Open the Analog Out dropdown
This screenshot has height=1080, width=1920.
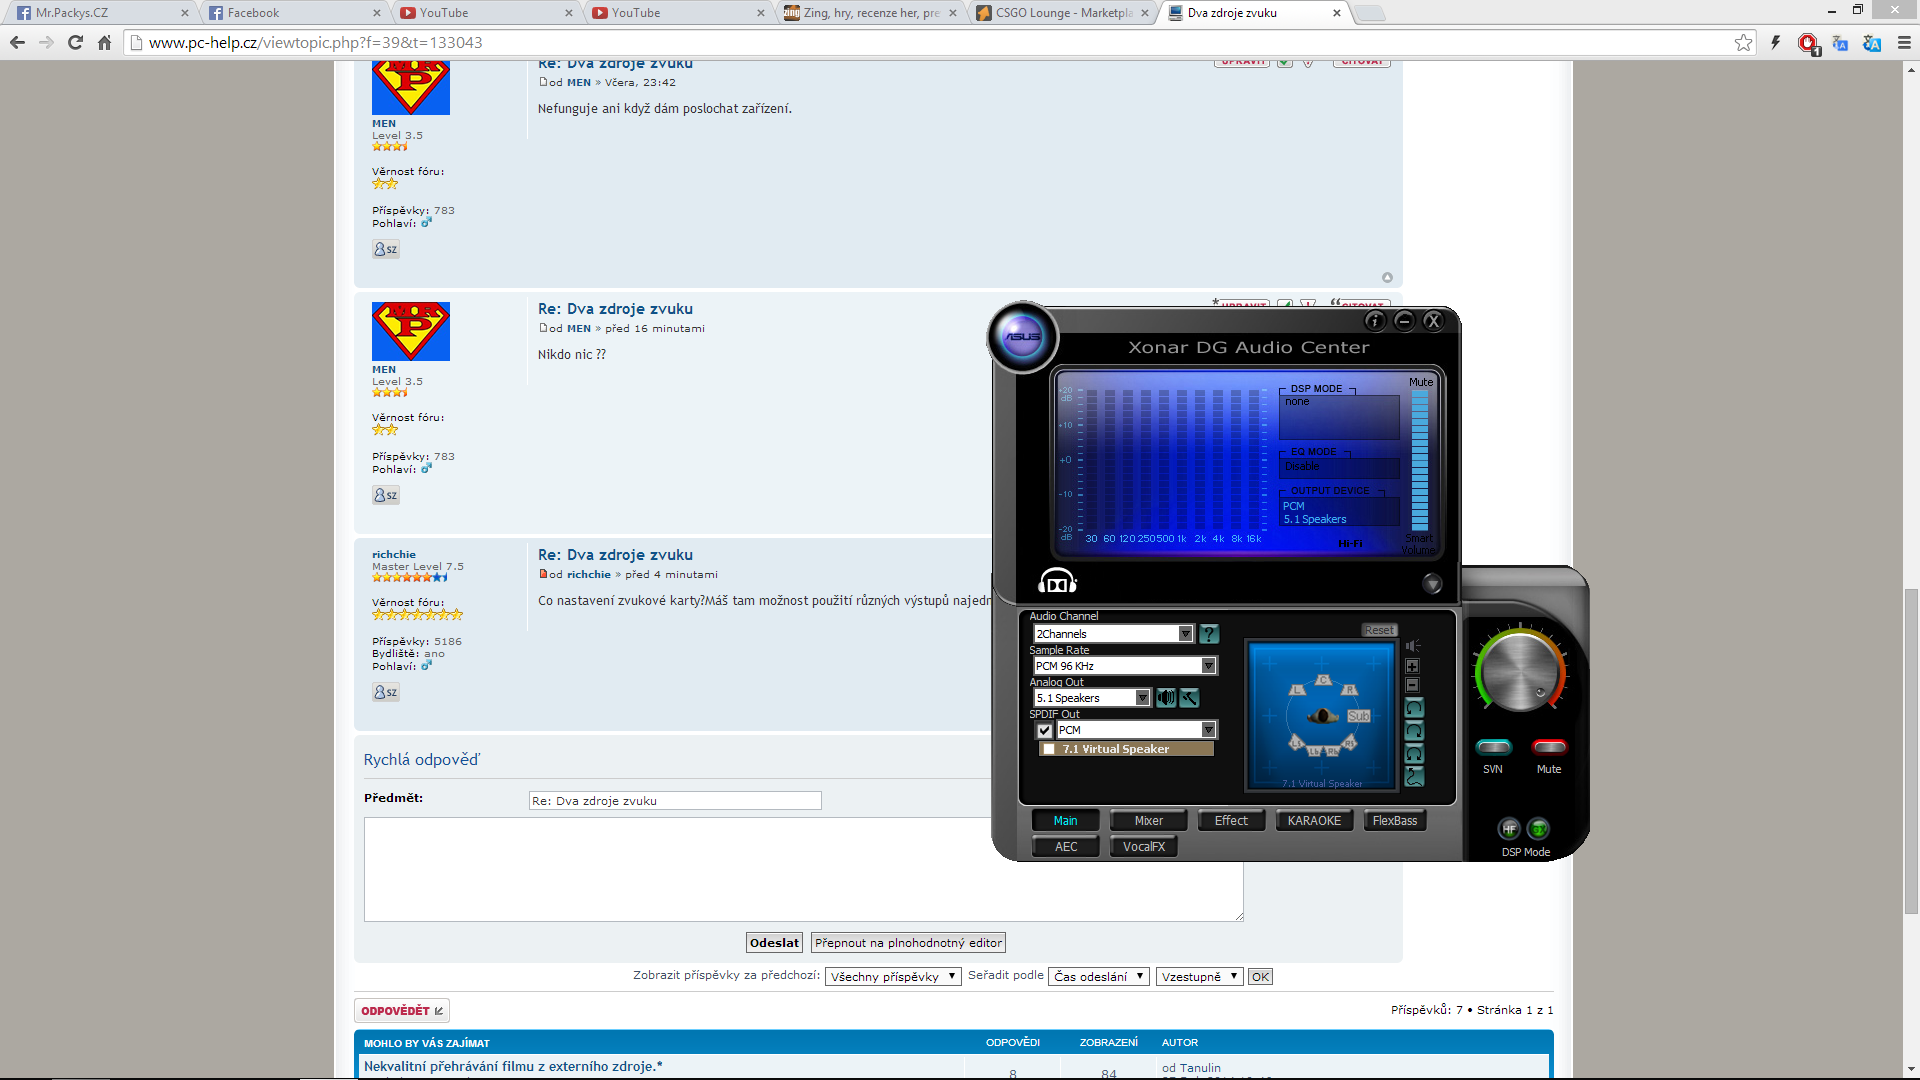point(1092,698)
